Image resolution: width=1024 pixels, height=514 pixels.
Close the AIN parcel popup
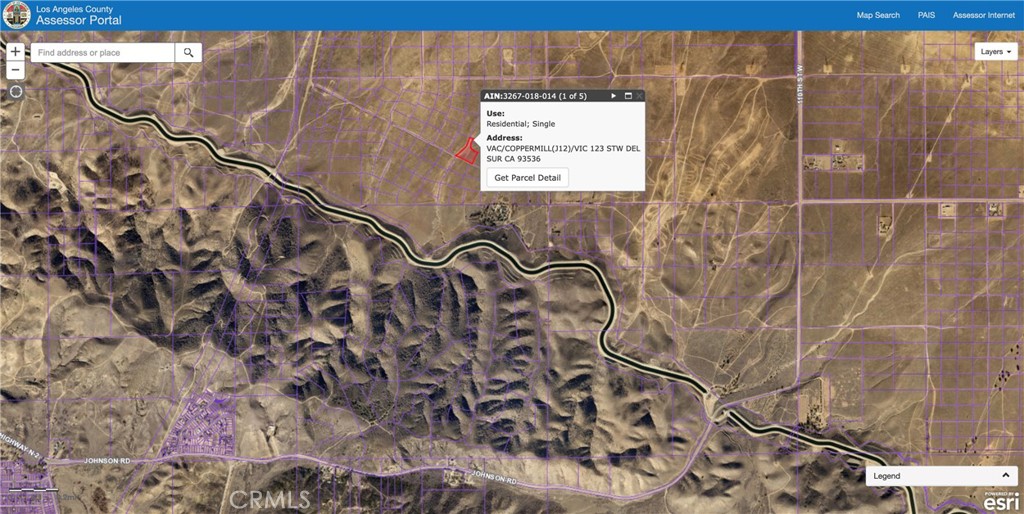[639, 96]
